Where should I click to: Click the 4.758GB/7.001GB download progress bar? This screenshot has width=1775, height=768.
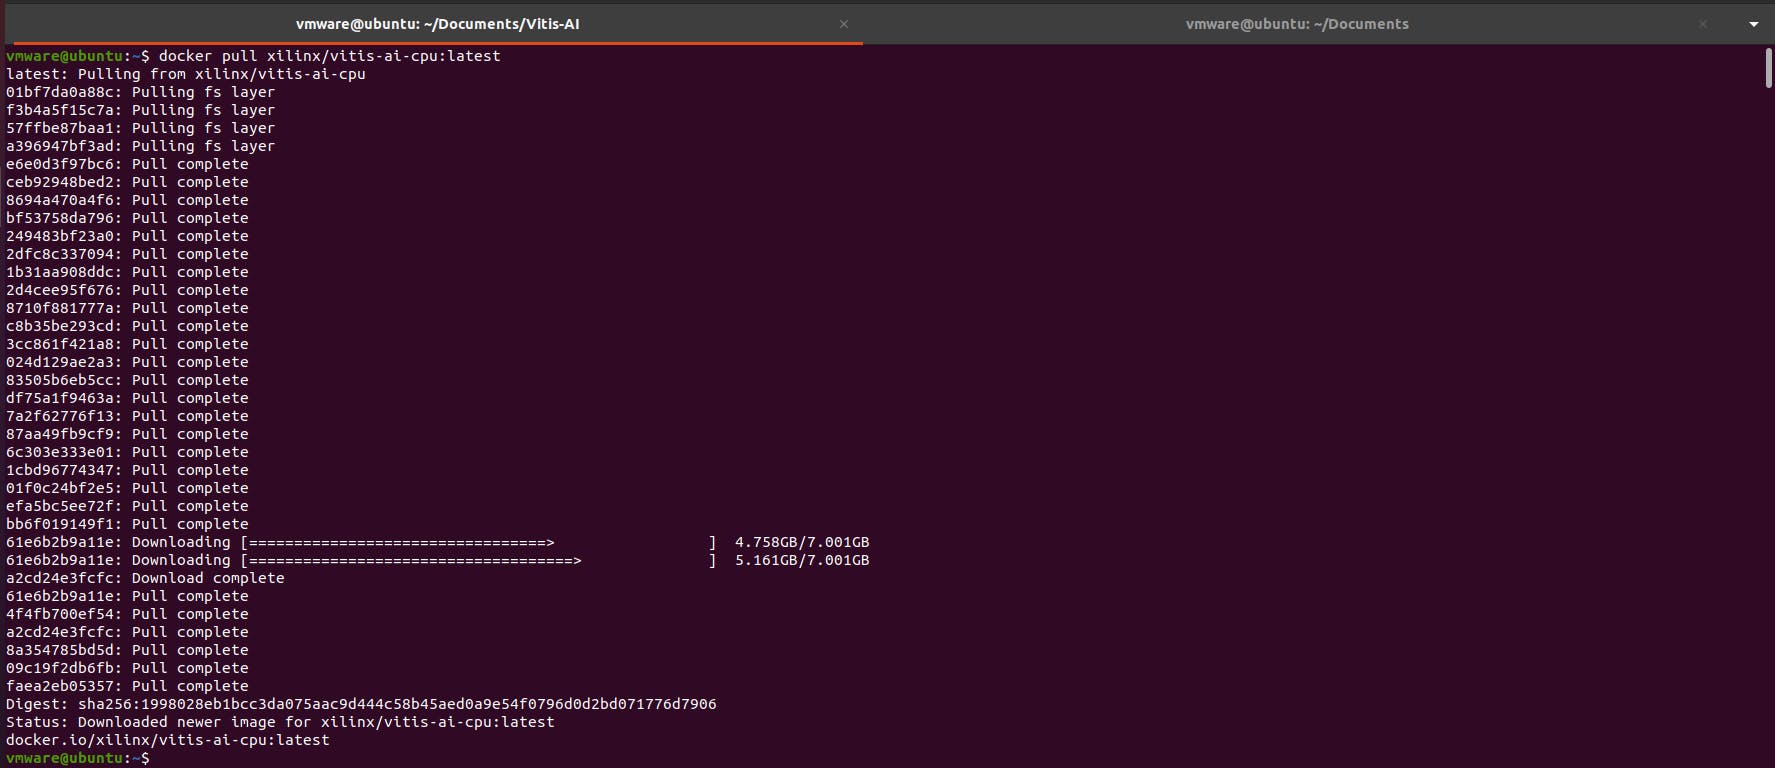tap(478, 542)
